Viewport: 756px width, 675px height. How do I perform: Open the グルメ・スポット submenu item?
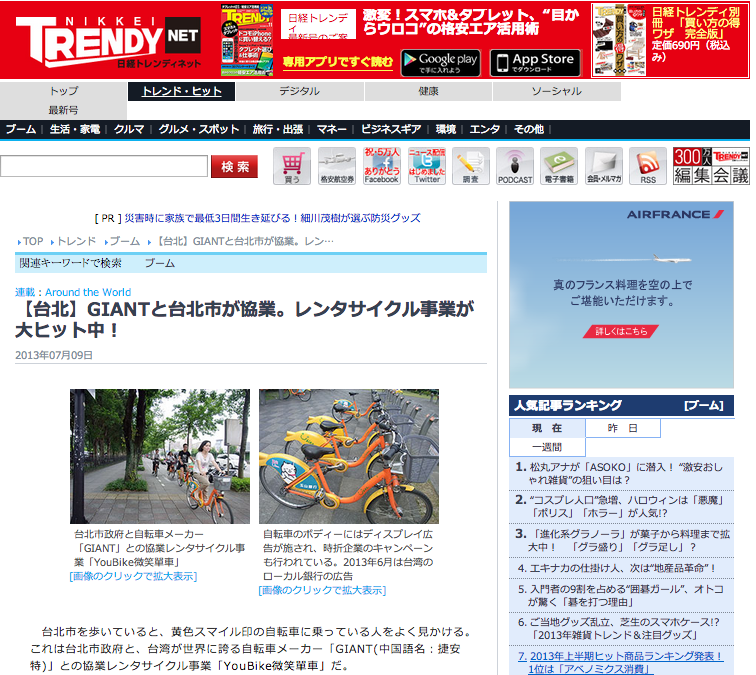pyautogui.click(x=199, y=129)
